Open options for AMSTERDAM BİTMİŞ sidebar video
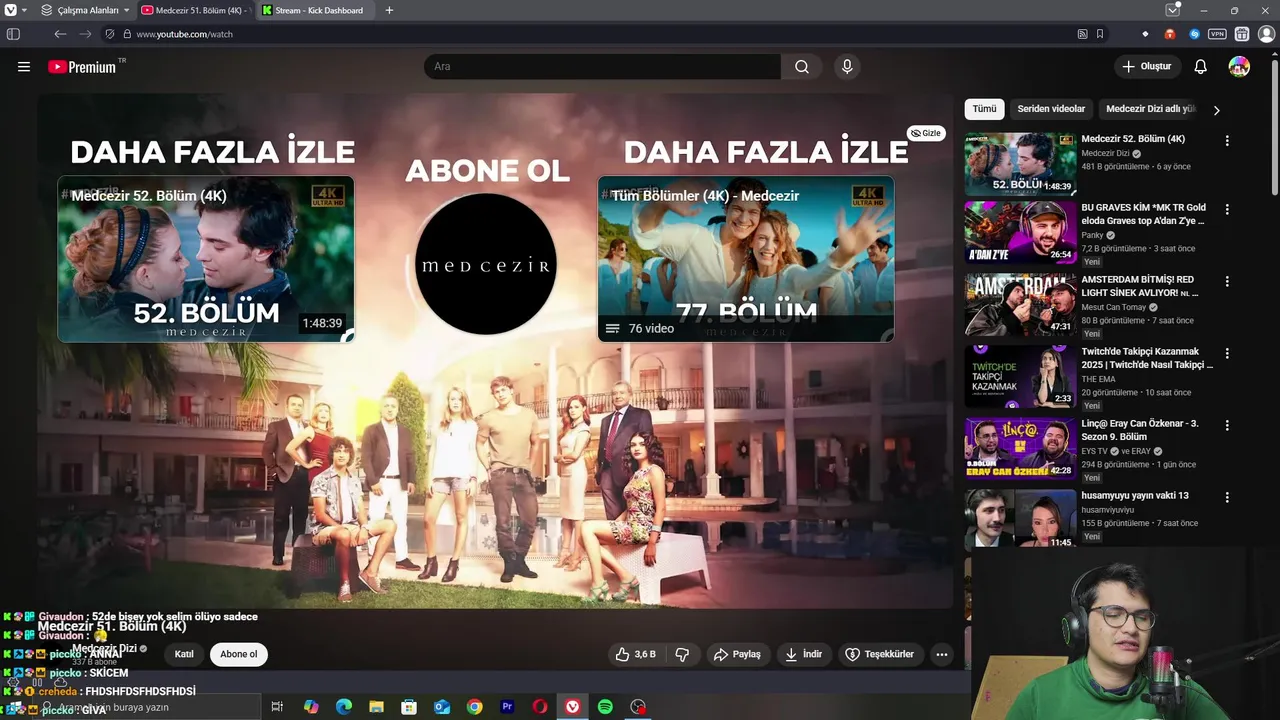The image size is (1280, 720). [x=1227, y=282]
